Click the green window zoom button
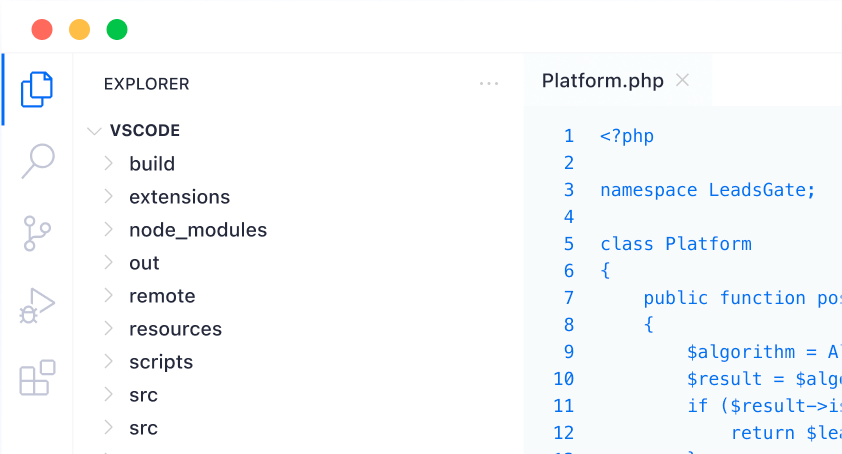The height and width of the screenshot is (454, 842). (117, 30)
